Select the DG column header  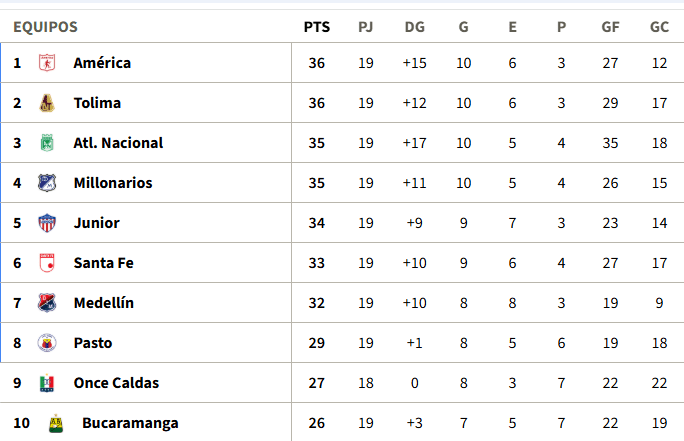pos(414,27)
